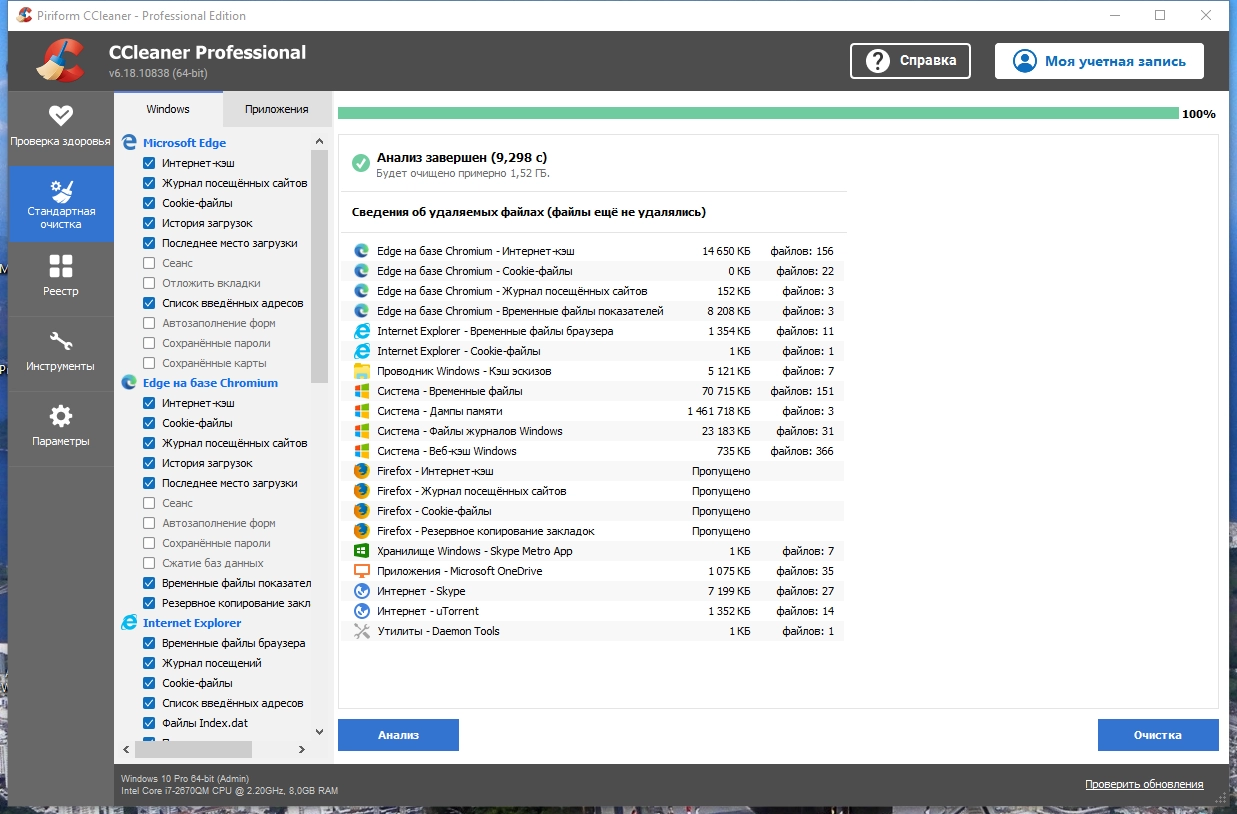Click Firefox icon beside Резервное копирование закладок
This screenshot has width=1237, height=814.
[x=361, y=531]
